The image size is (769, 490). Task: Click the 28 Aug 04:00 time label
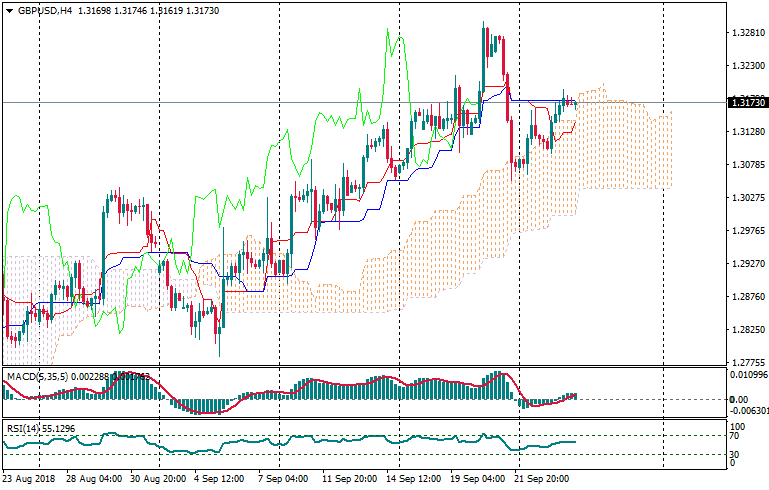click(94, 479)
